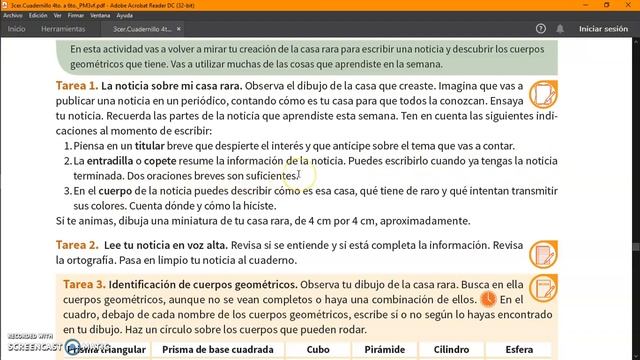The height and width of the screenshot is (360, 640).
Task: Click the bold word 'cuerpo' in item 3
Action: point(115,191)
